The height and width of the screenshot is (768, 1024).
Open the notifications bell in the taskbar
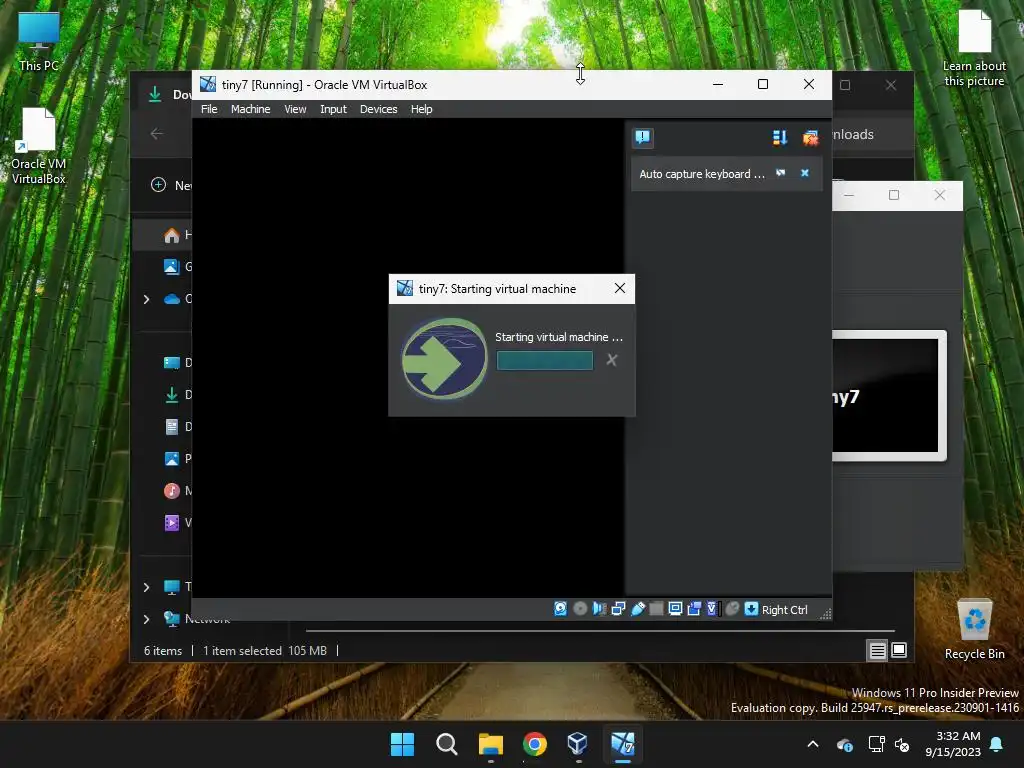click(x=997, y=744)
